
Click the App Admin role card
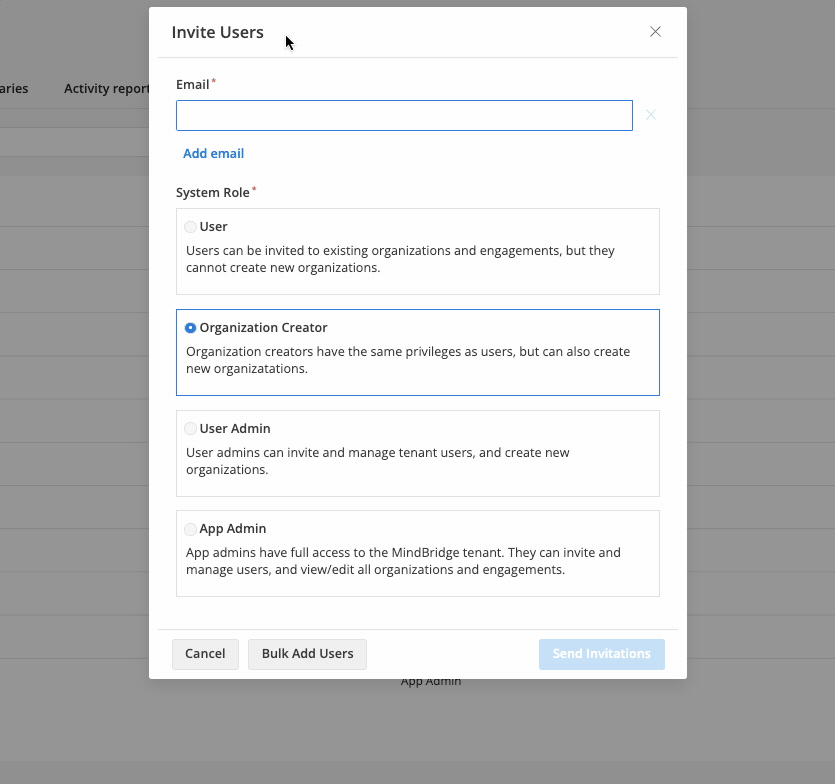click(417, 553)
